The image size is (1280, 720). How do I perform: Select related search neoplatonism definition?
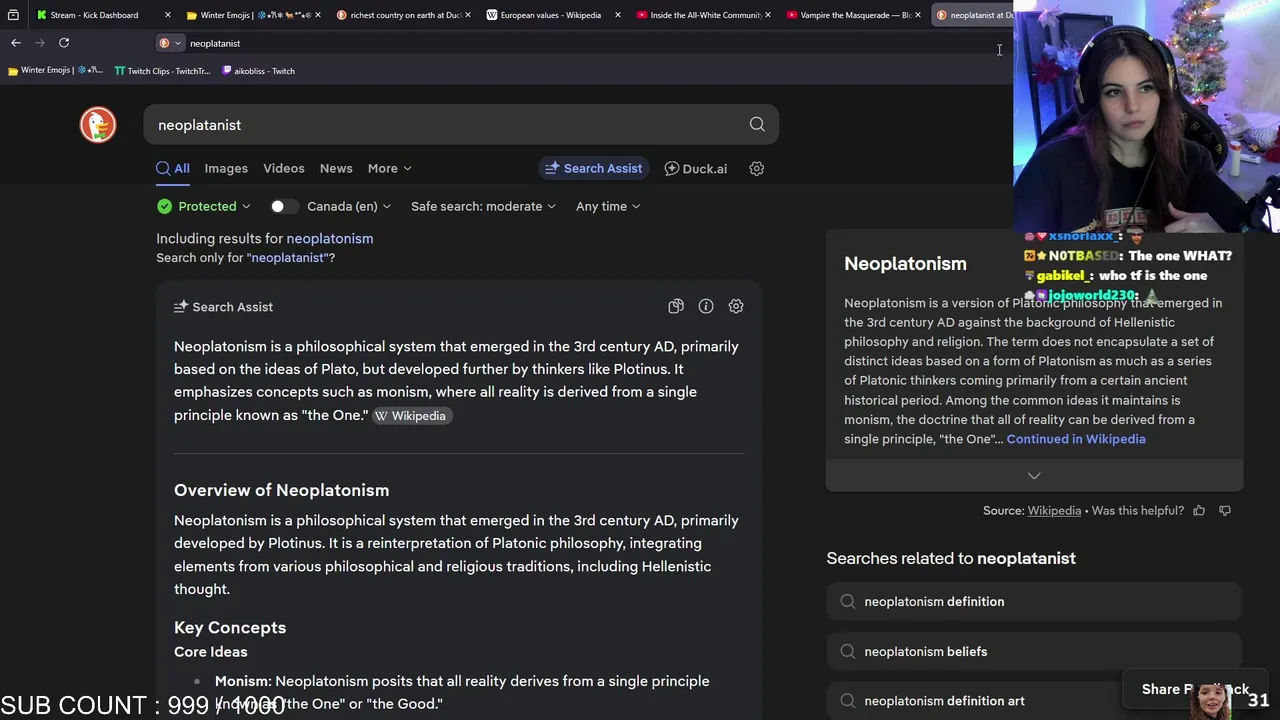coord(1034,602)
